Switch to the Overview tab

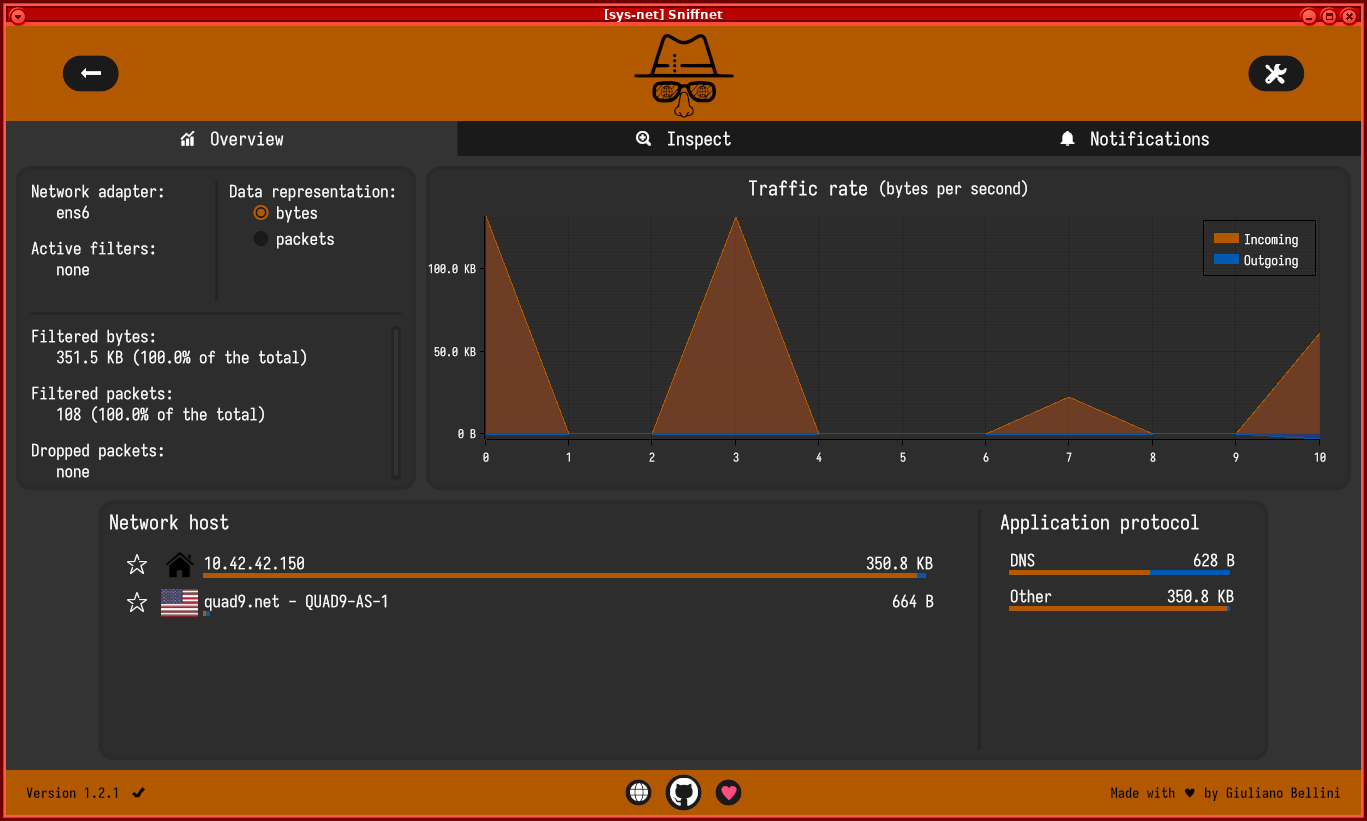pyautogui.click(x=232, y=139)
